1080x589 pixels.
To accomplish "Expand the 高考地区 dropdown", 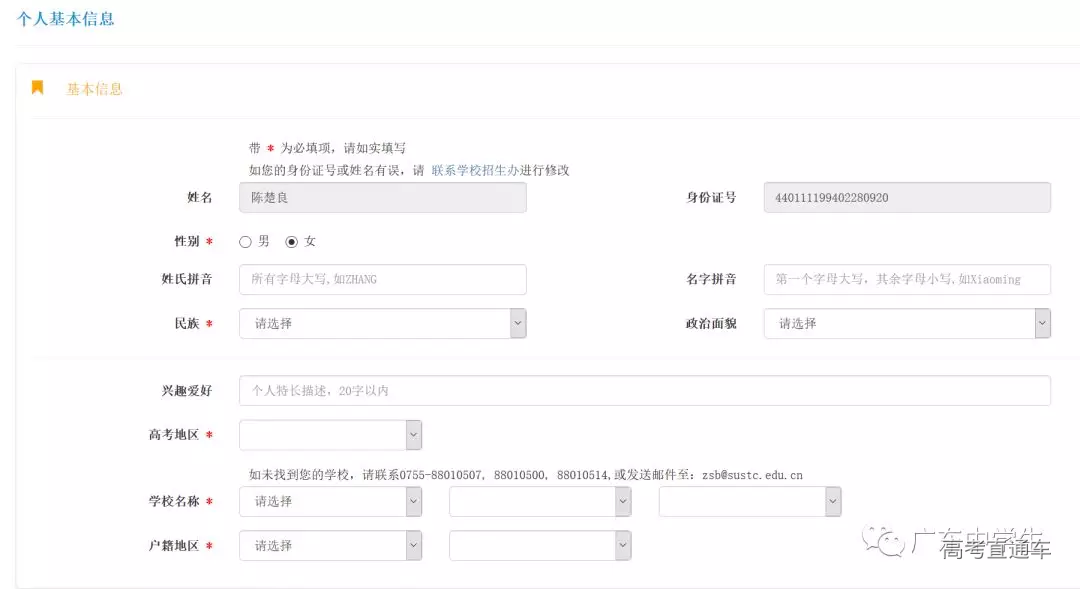I will (x=330, y=435).
